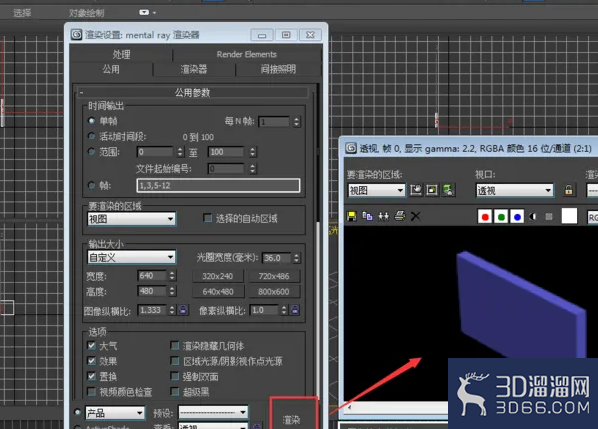Enable the 超级黑 checkbox
The image size is (598, 429).
175,392
